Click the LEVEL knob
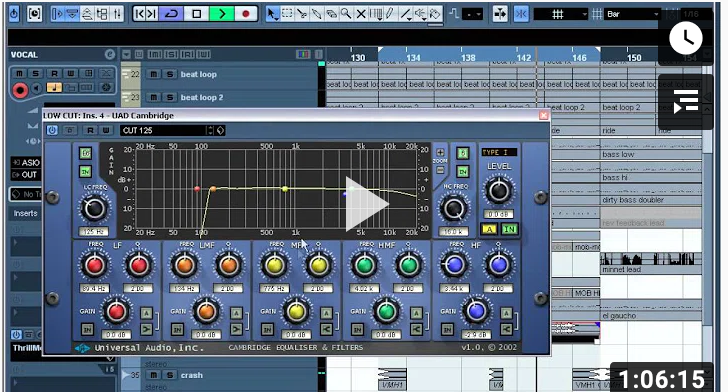 click(x=499, y=190)
